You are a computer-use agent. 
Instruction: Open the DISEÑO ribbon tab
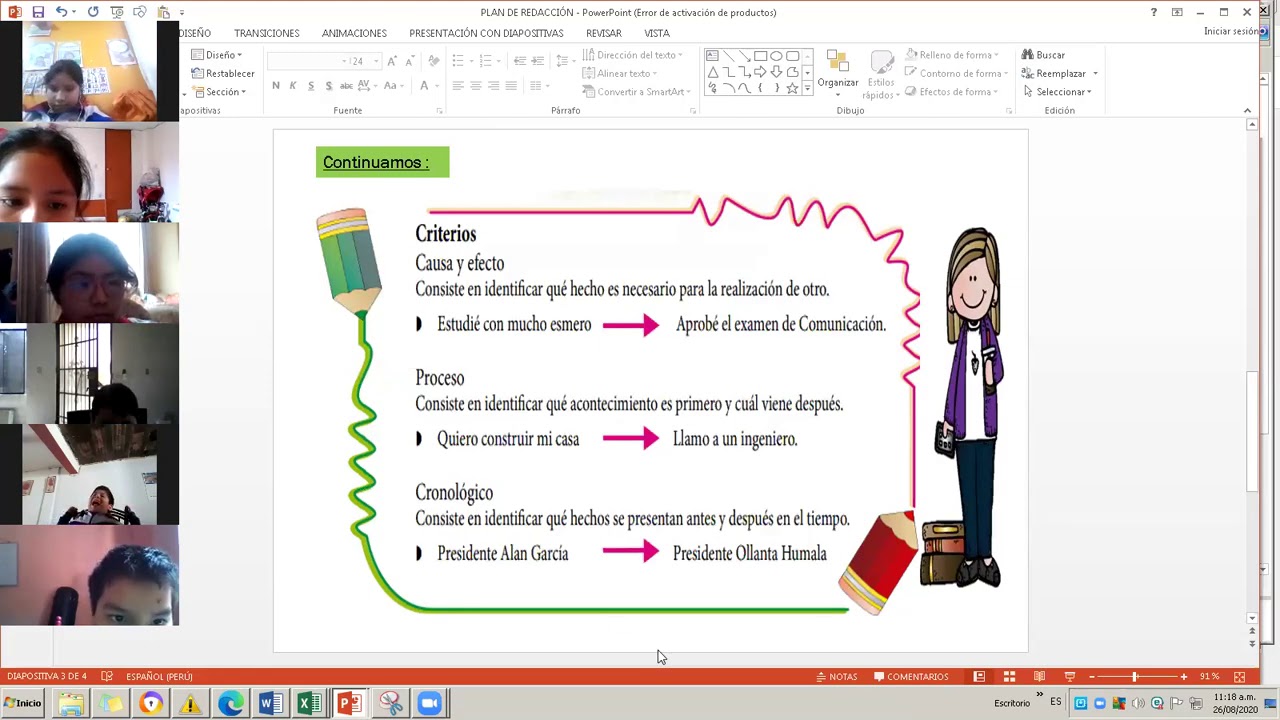(x=195, y=33)
